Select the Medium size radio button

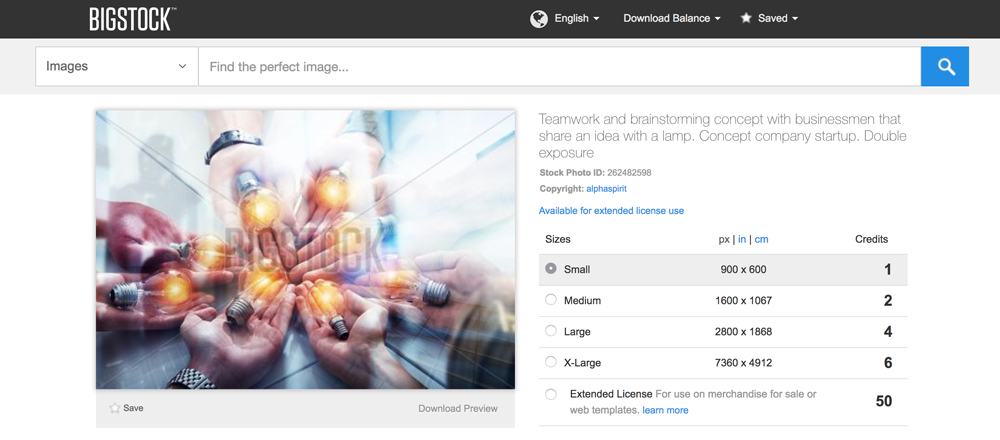(x=551, y=300)
